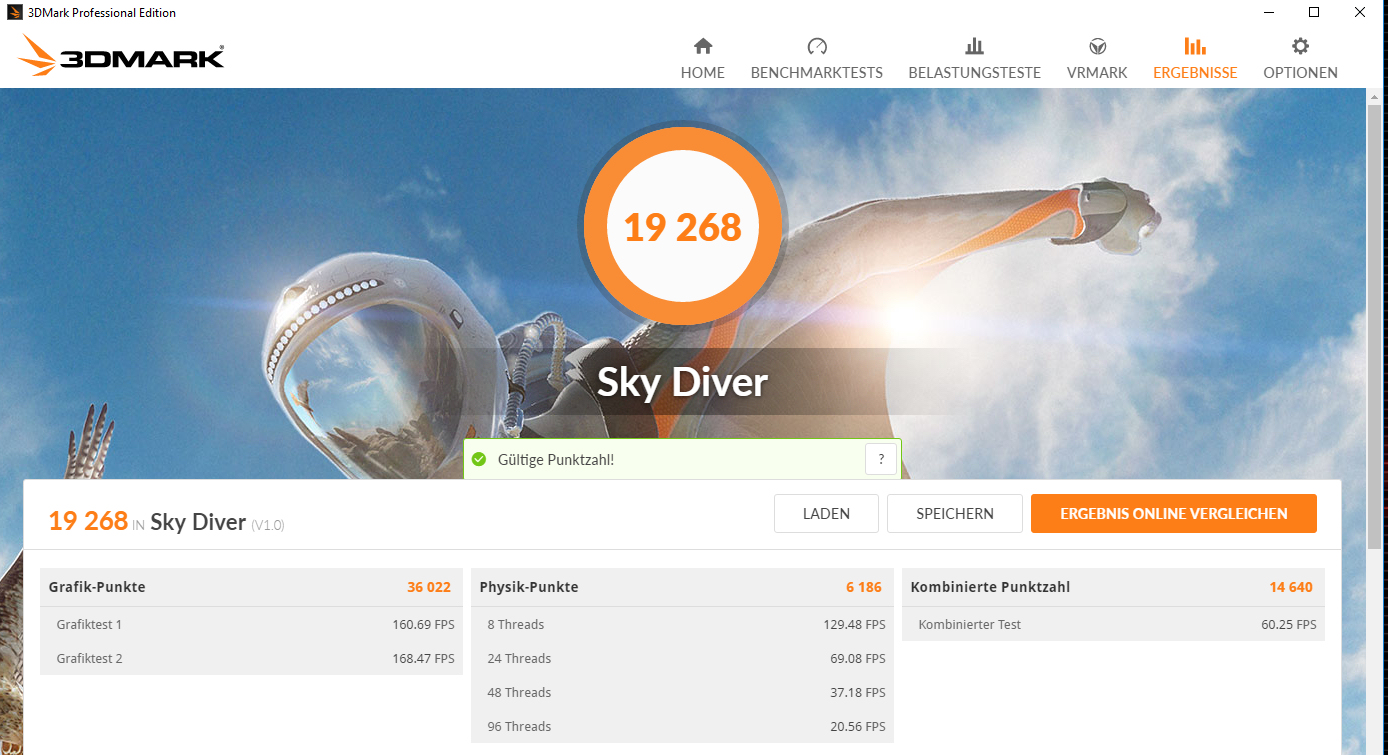Switch to the BENCHMARKTESTS tab
The height and width of the screenshot is (755, 1388).
[817, 60]
